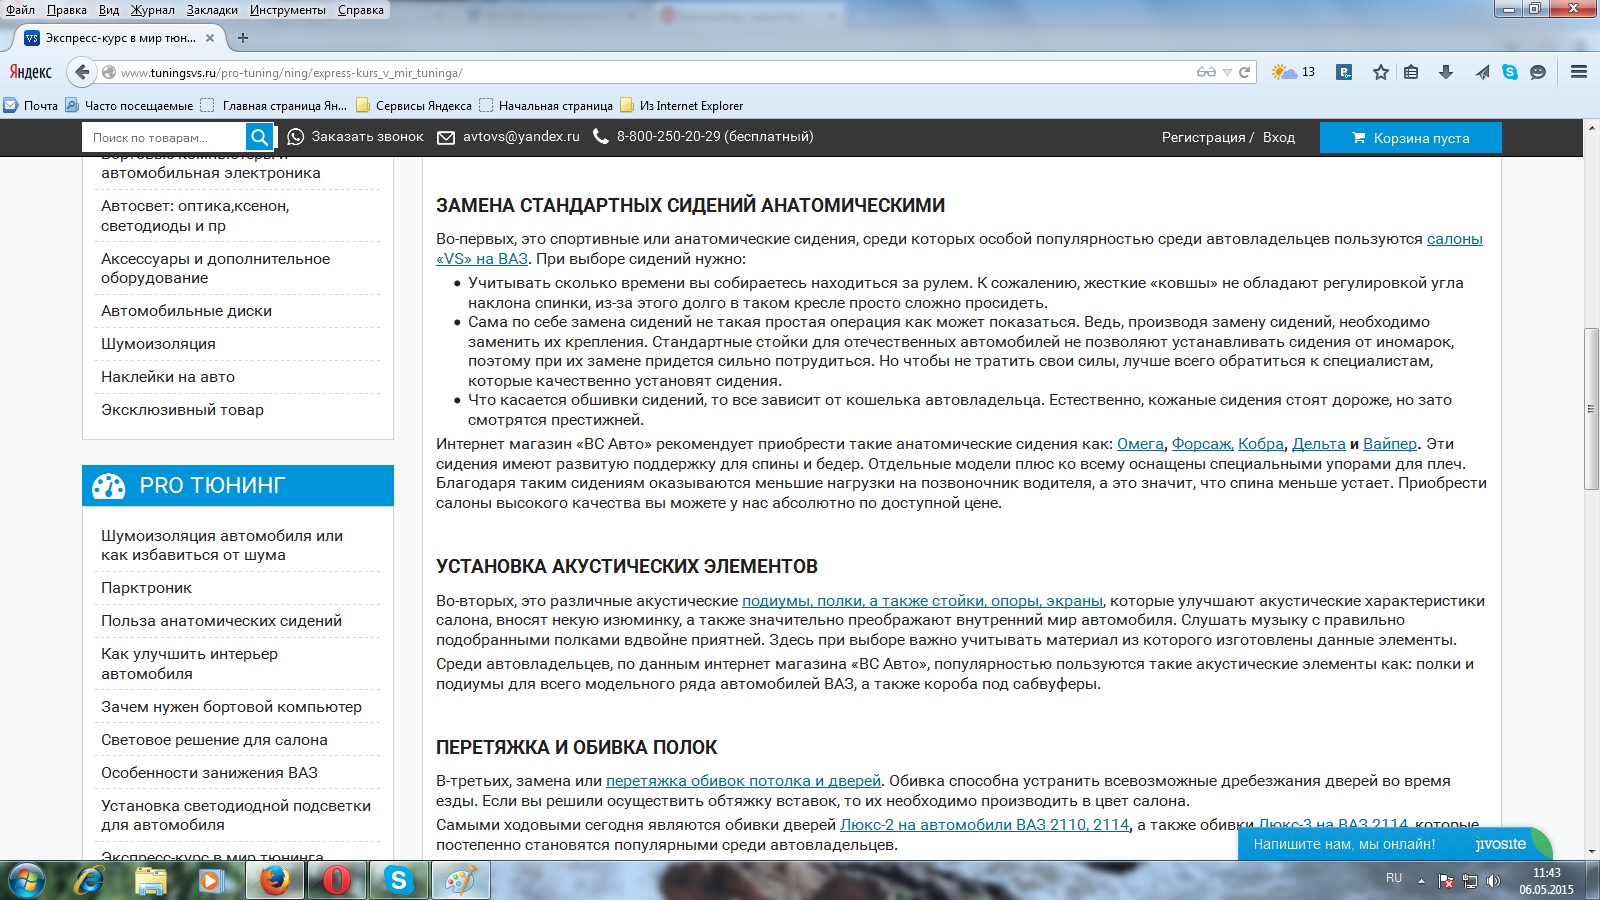Follow the Форсаж seat link
Viewport: 1600px width, 900px height.
(x=1201, y=444)
